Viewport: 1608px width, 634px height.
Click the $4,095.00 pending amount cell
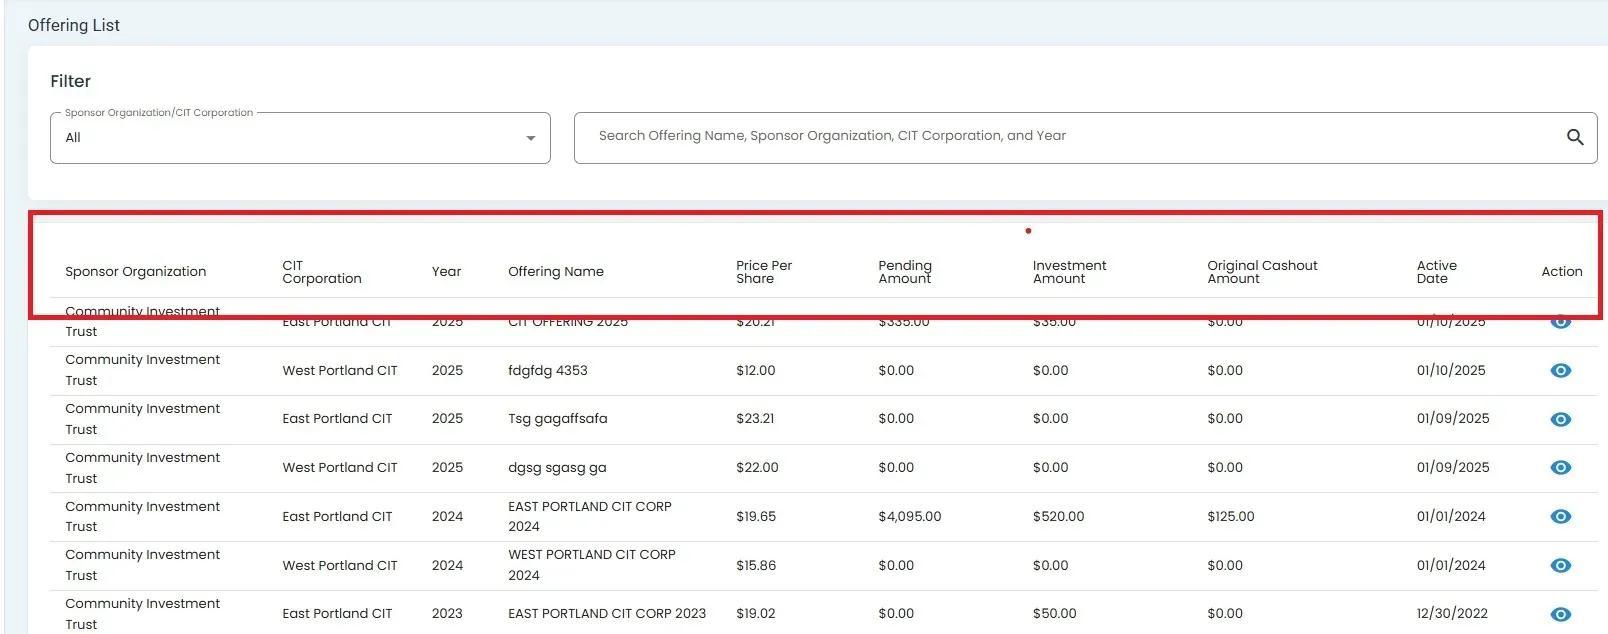[x=910, y=517]
